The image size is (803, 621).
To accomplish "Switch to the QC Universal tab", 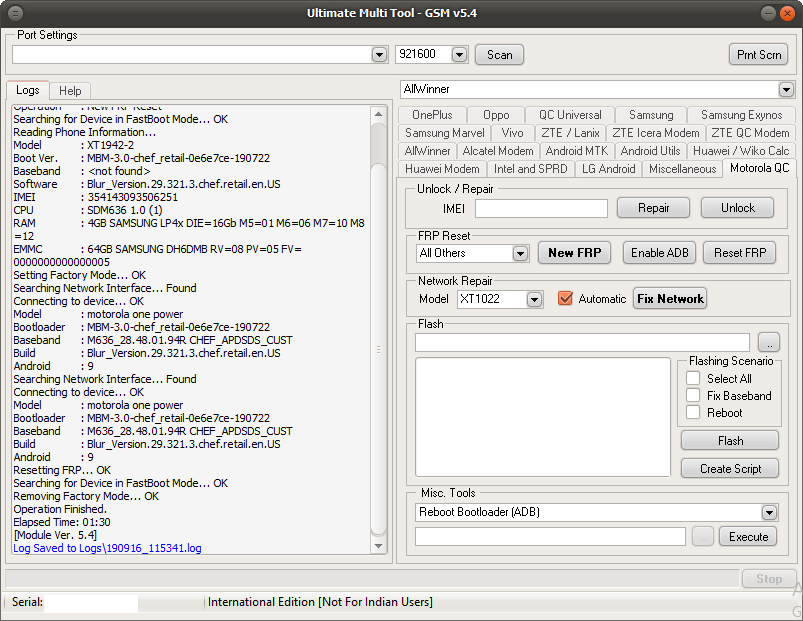I will click(x=570, y=115).
